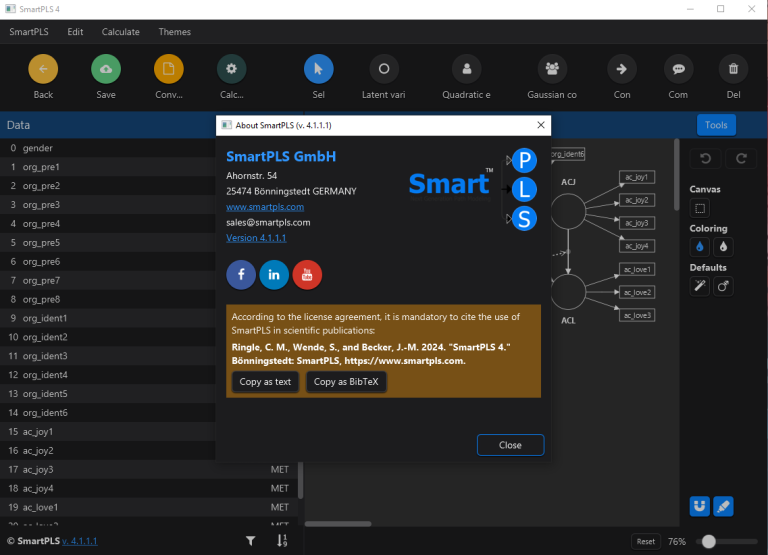Click the v. 4.1.1.1 link in status bar
Screen dimensions: 768x555
pos(79,541)
